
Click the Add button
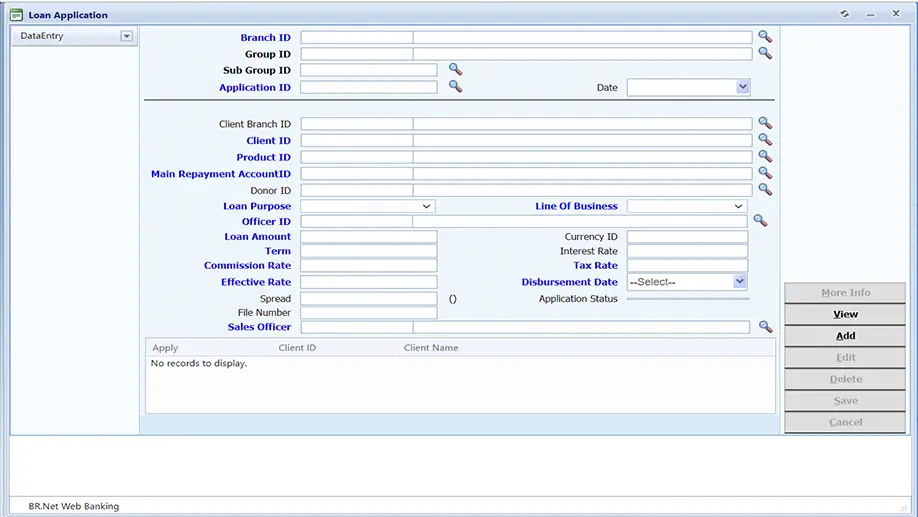[x=845, y=335]
